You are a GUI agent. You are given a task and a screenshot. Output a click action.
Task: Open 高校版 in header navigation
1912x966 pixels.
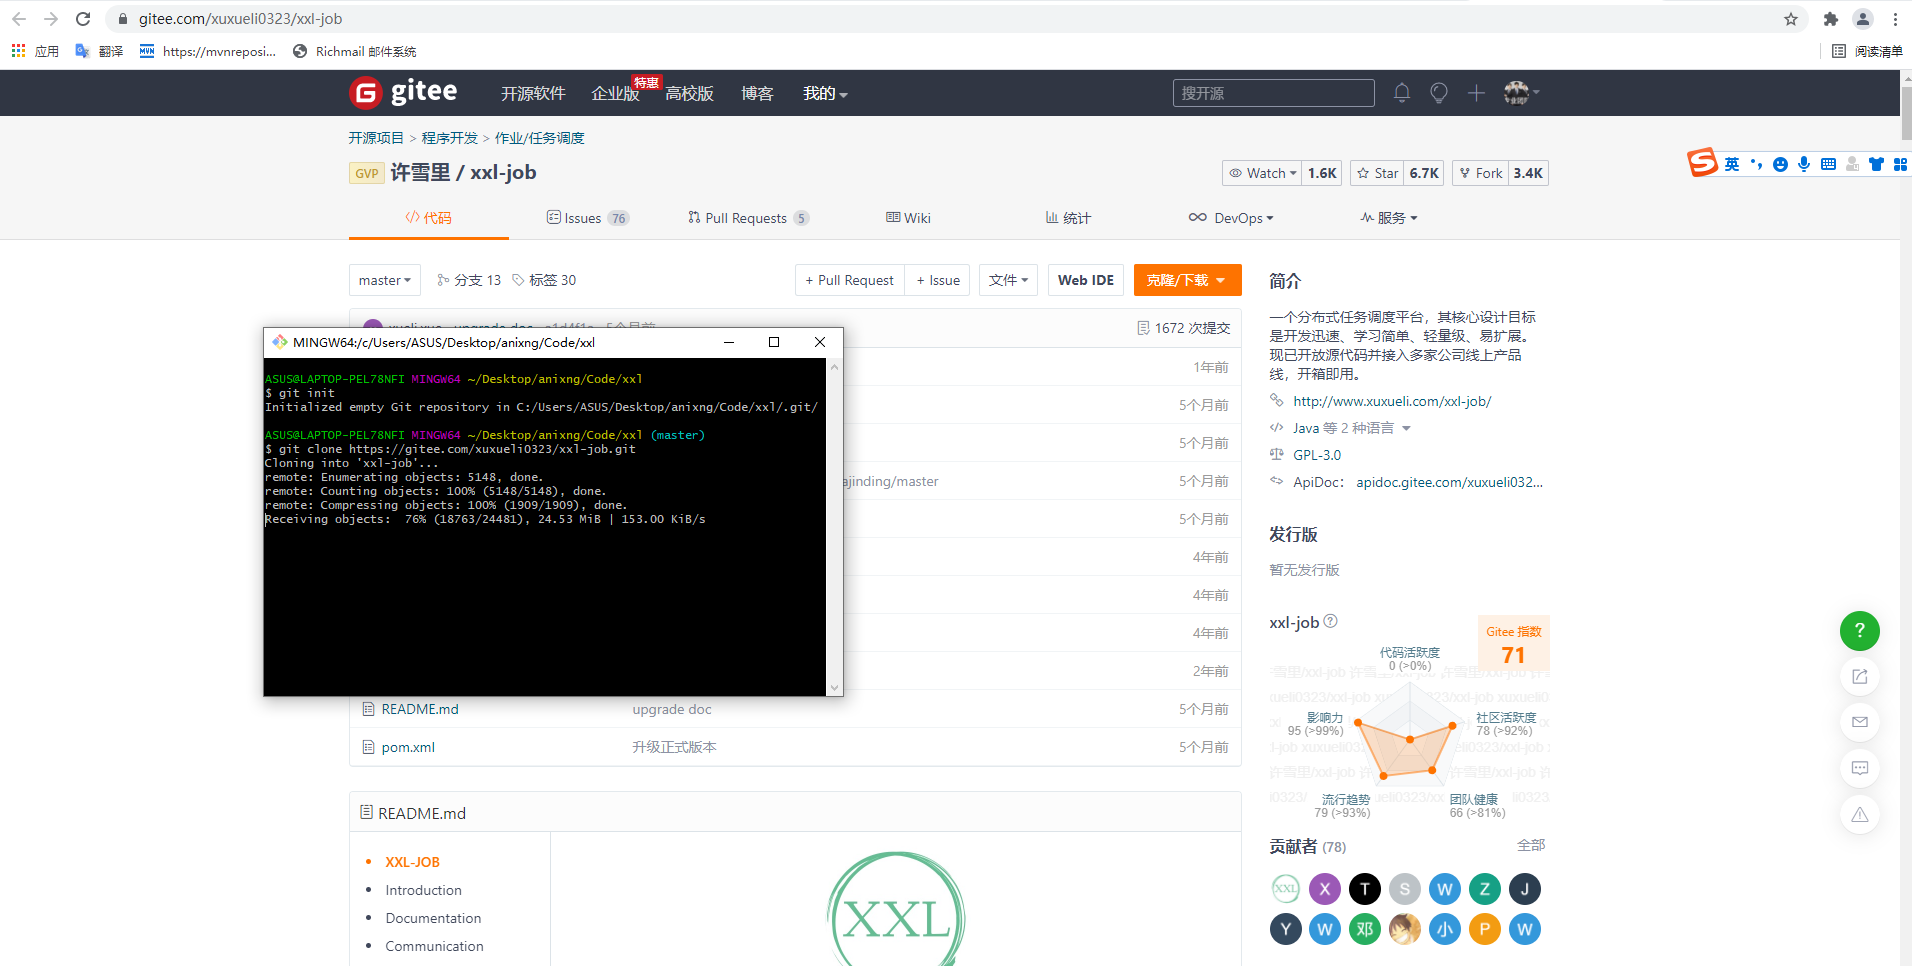[x=689, y=93]
